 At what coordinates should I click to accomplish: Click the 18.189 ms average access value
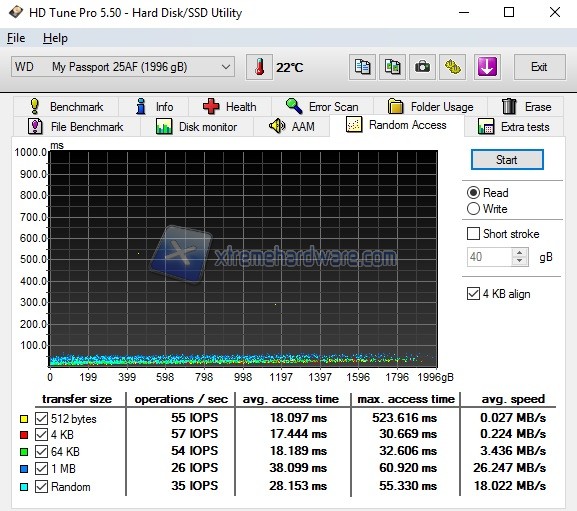pos(298,451)
